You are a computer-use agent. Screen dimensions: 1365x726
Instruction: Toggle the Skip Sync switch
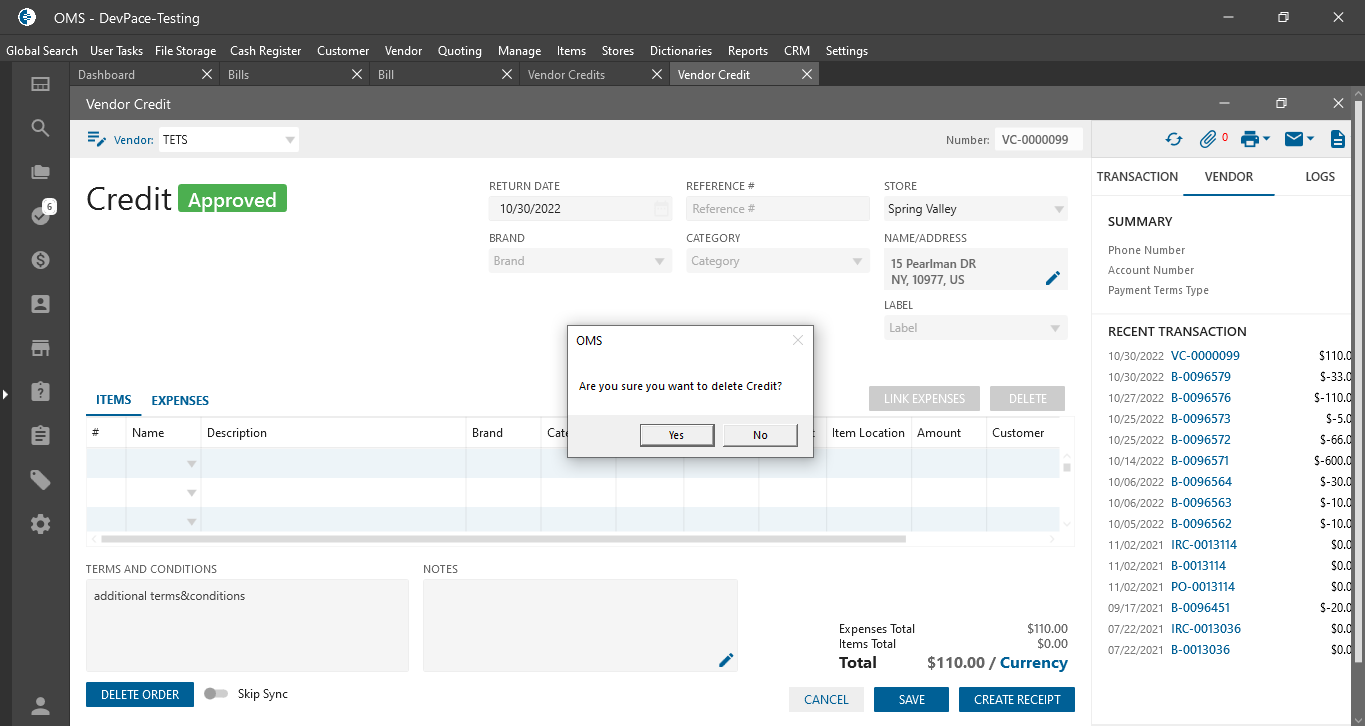click(x=216, y=694)
